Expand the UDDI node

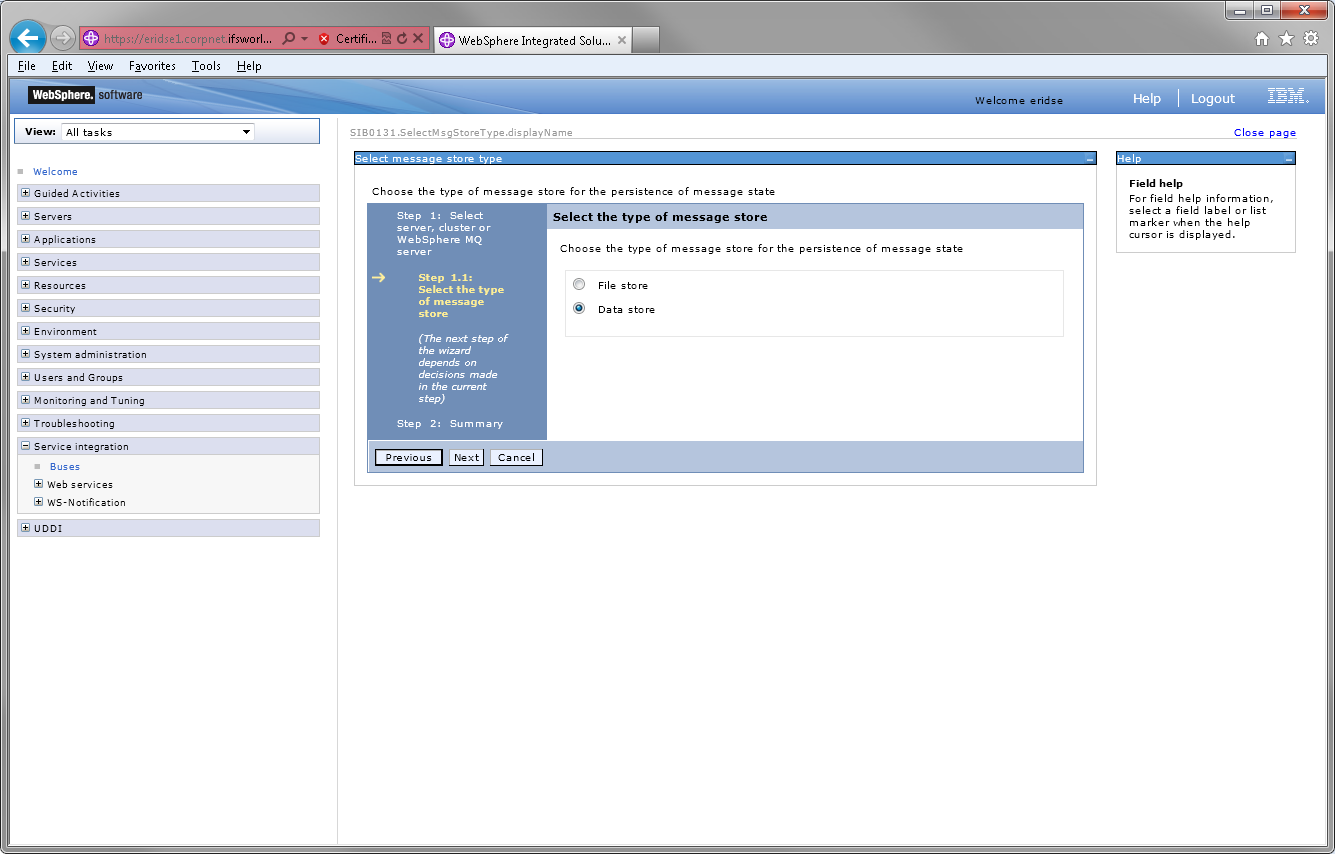(25, 528)
